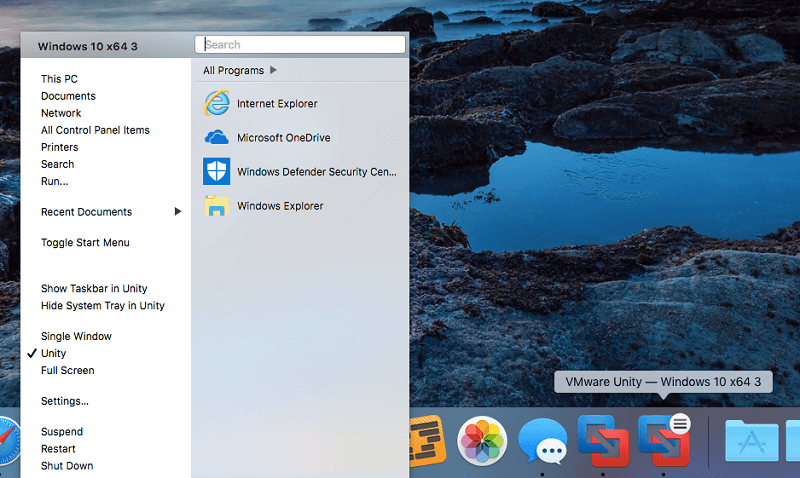Image resolution: width=800 pixels, height=478 pixels.
Task: Open All Control Panel Items
Action: tap(95, 131)
